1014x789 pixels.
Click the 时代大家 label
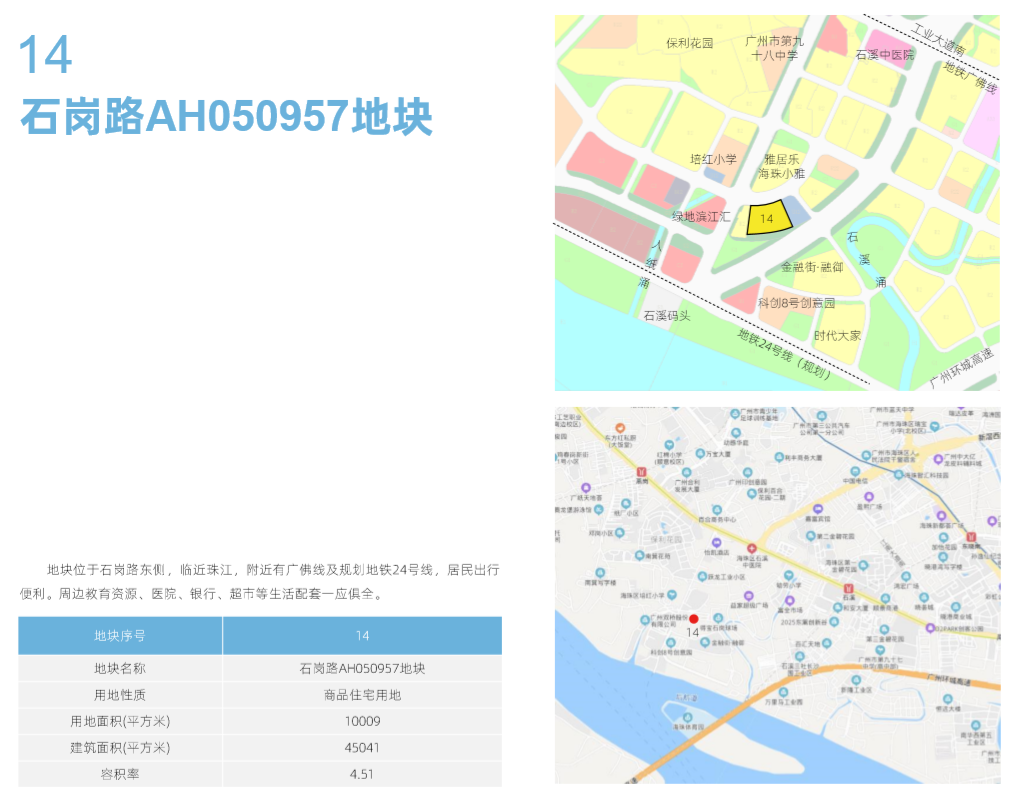[x=837, y=335]
